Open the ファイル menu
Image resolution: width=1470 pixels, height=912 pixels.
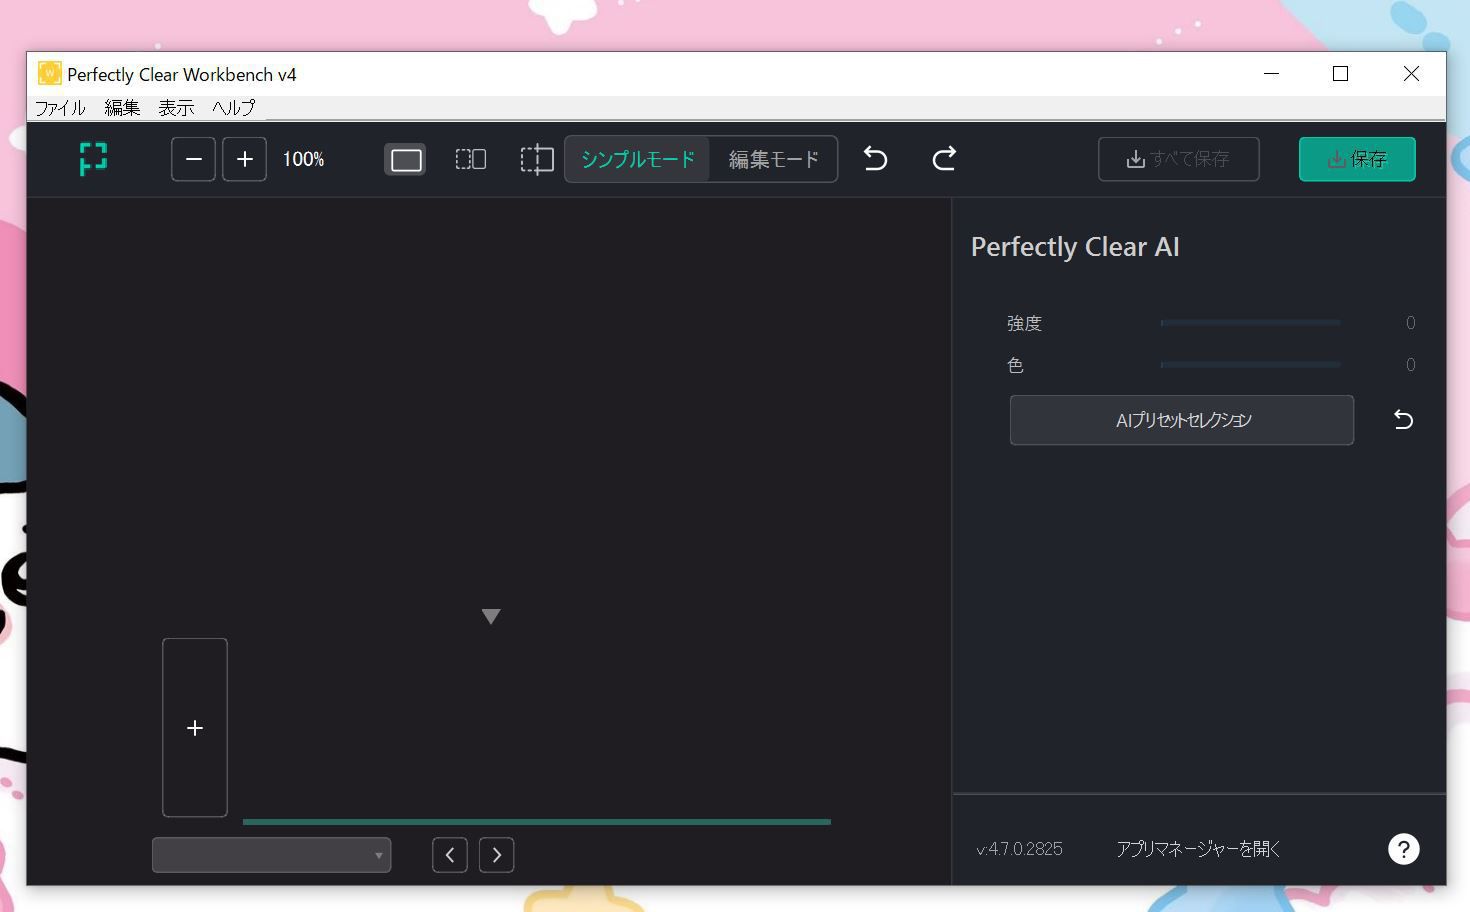pos(60,107)
